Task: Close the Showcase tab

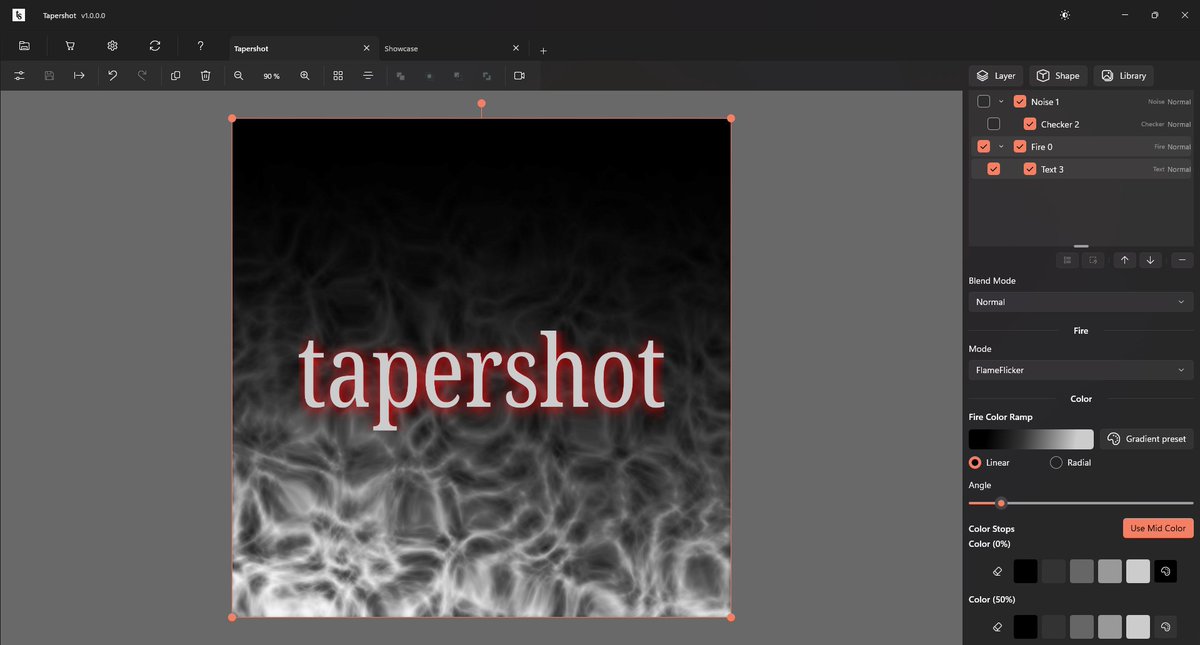Action: tap(516, 48)
